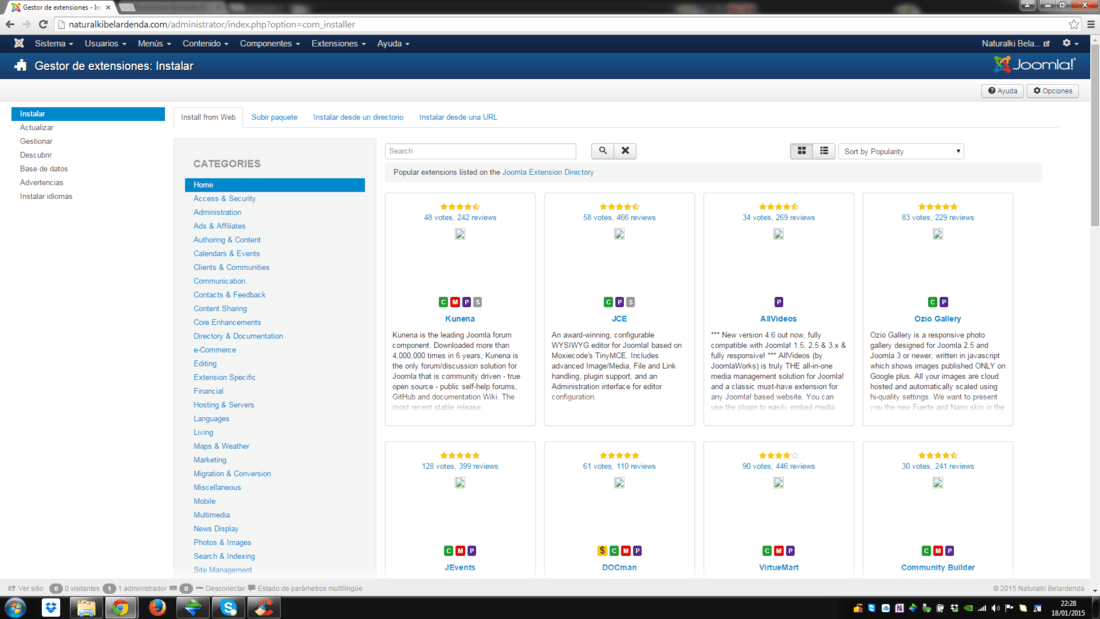The width and height of the screenshot is (1100, 619).
Task: Select Base de datos in the sidebar
Action: tap(43, 169)
